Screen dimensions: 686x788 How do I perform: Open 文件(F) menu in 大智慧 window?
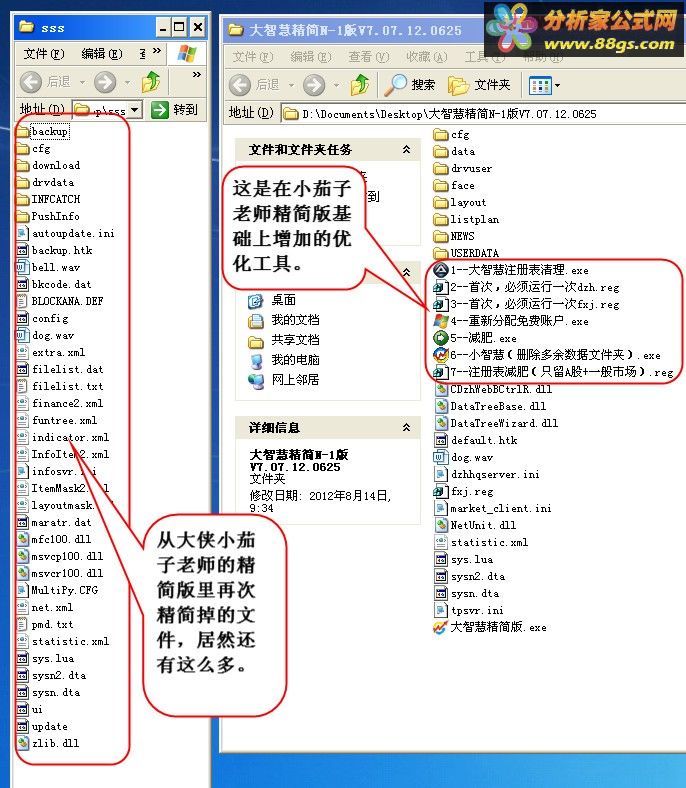pos(253,57)
